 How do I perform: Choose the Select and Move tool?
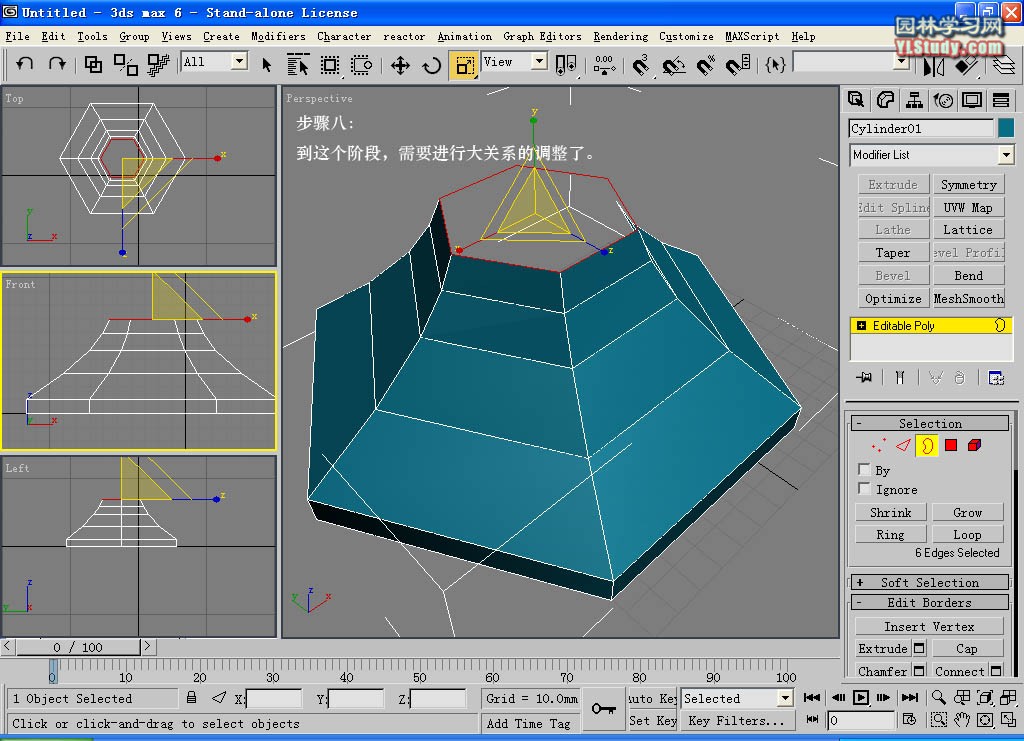[400, 65]
